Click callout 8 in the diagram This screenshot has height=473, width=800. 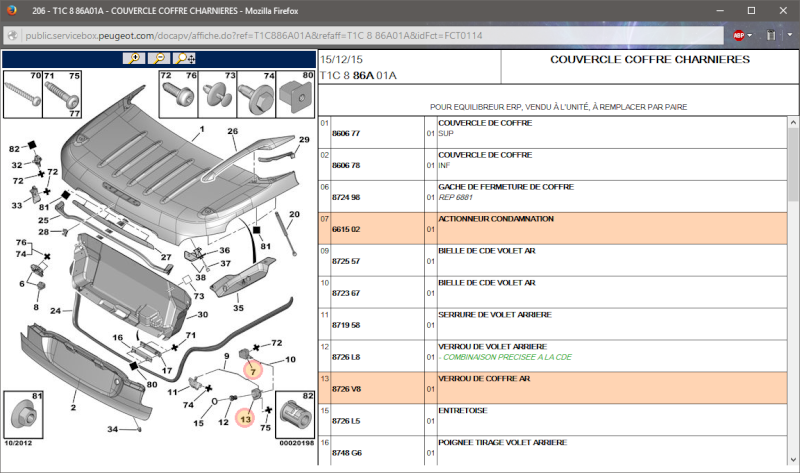pyautogui.click(x=36, y=307)
